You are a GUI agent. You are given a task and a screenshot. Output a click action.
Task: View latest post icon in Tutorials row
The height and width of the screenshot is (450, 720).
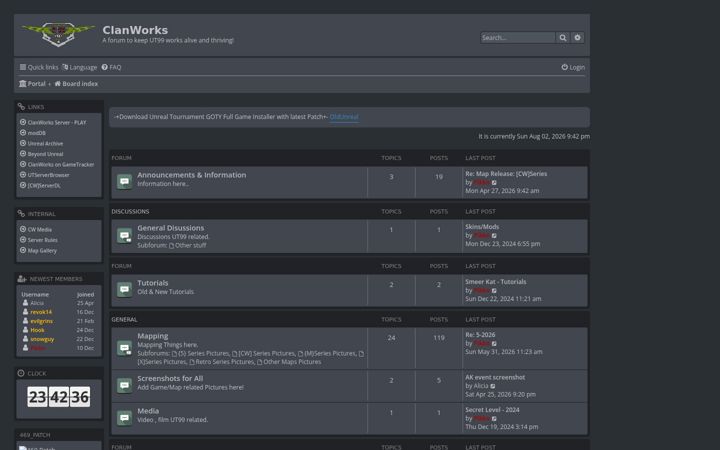point(494,291)
